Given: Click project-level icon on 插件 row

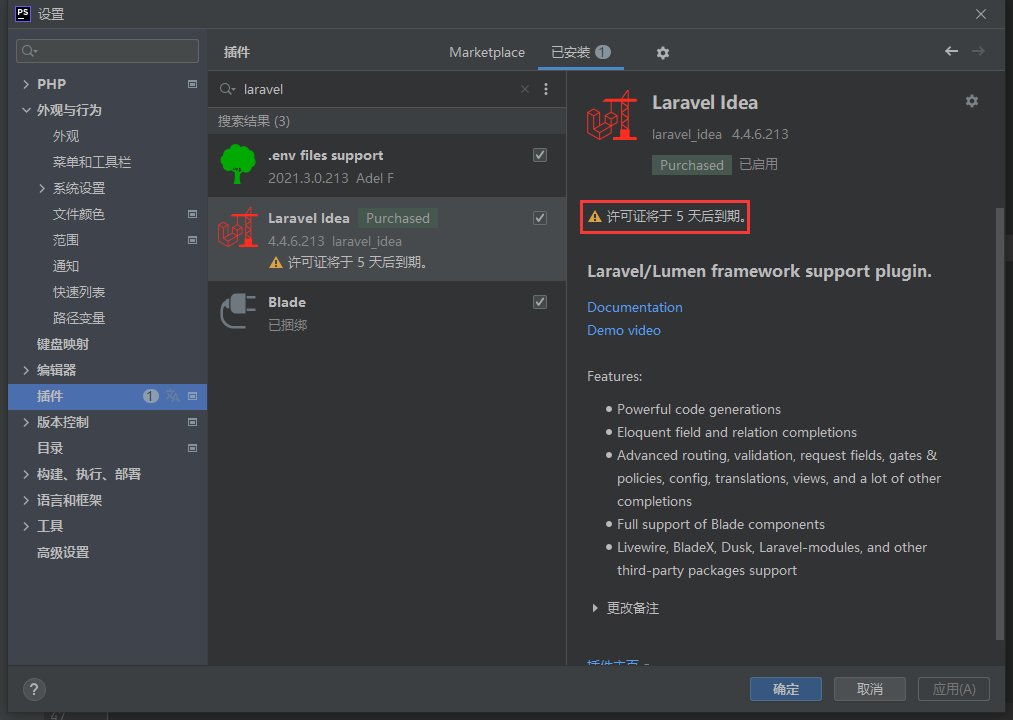Looking at the screenshot, I should click(x=192, y=396).
